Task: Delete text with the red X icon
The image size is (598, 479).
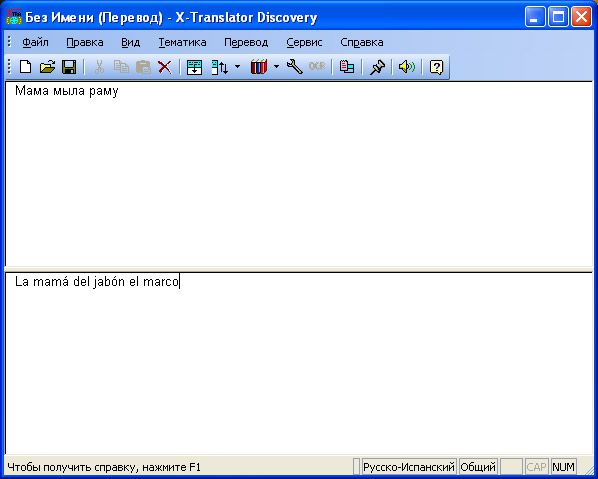Action: pos(165,67)
